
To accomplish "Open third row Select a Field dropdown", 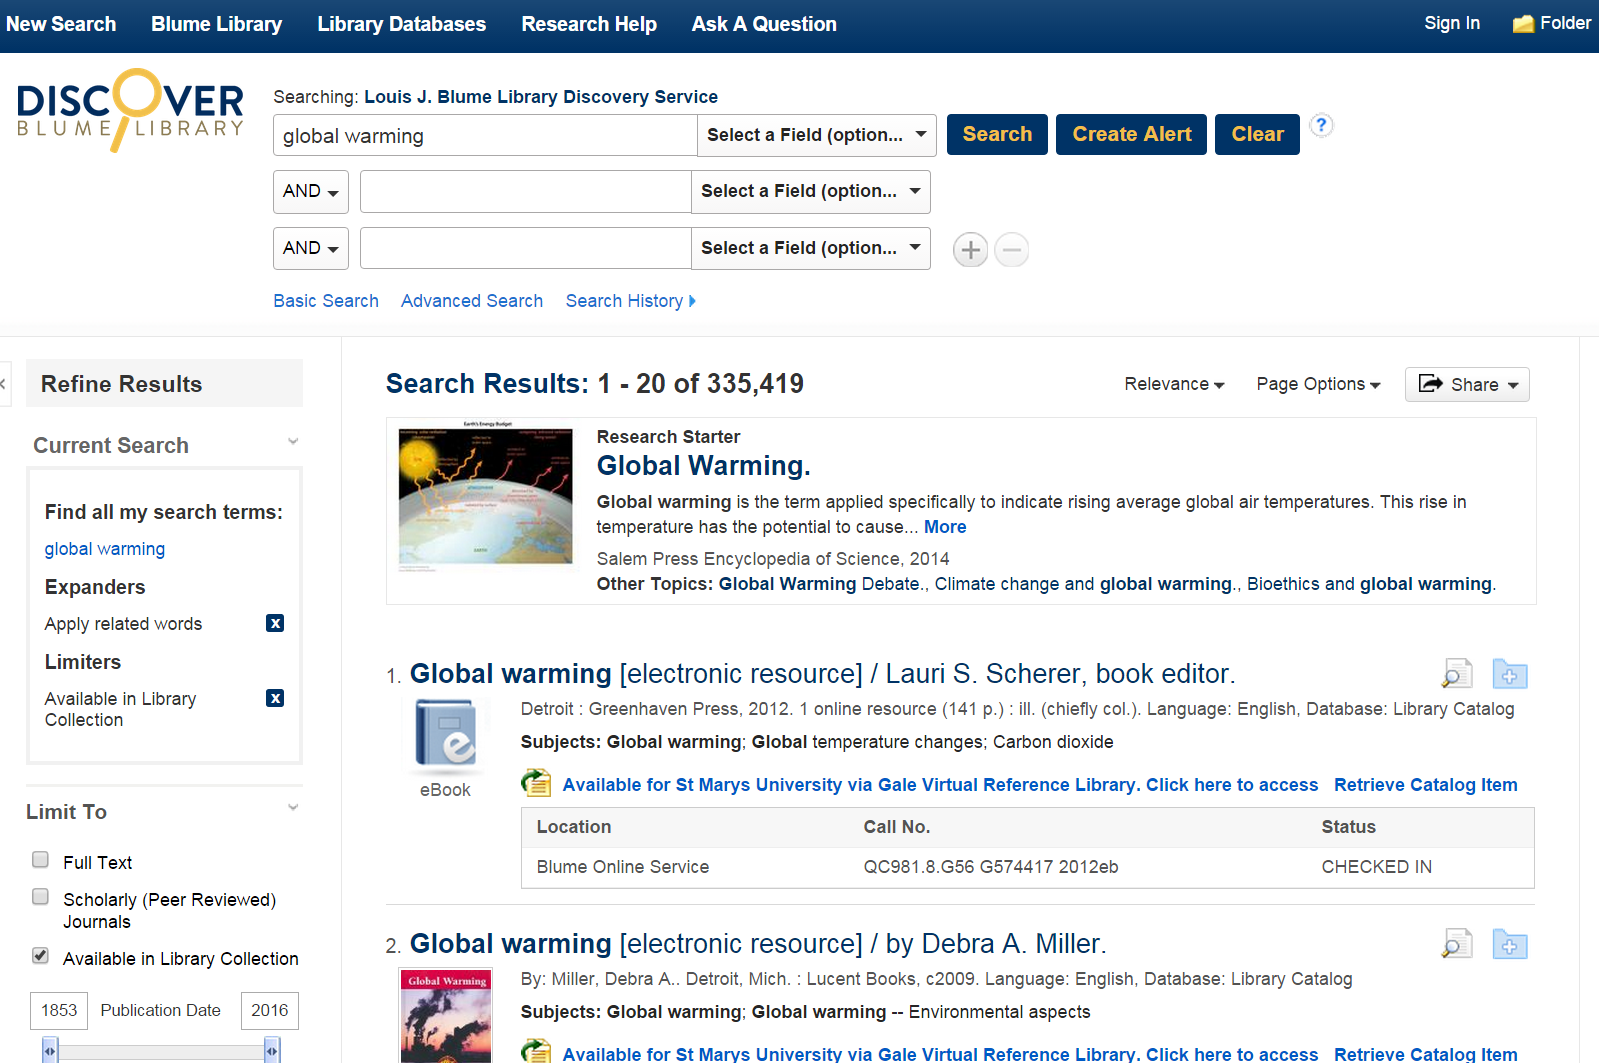I will 811,249.
